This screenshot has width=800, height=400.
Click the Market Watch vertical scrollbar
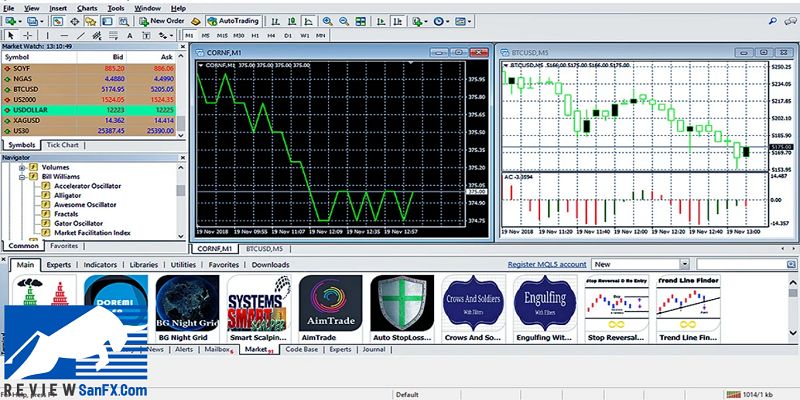click(181, 98)
